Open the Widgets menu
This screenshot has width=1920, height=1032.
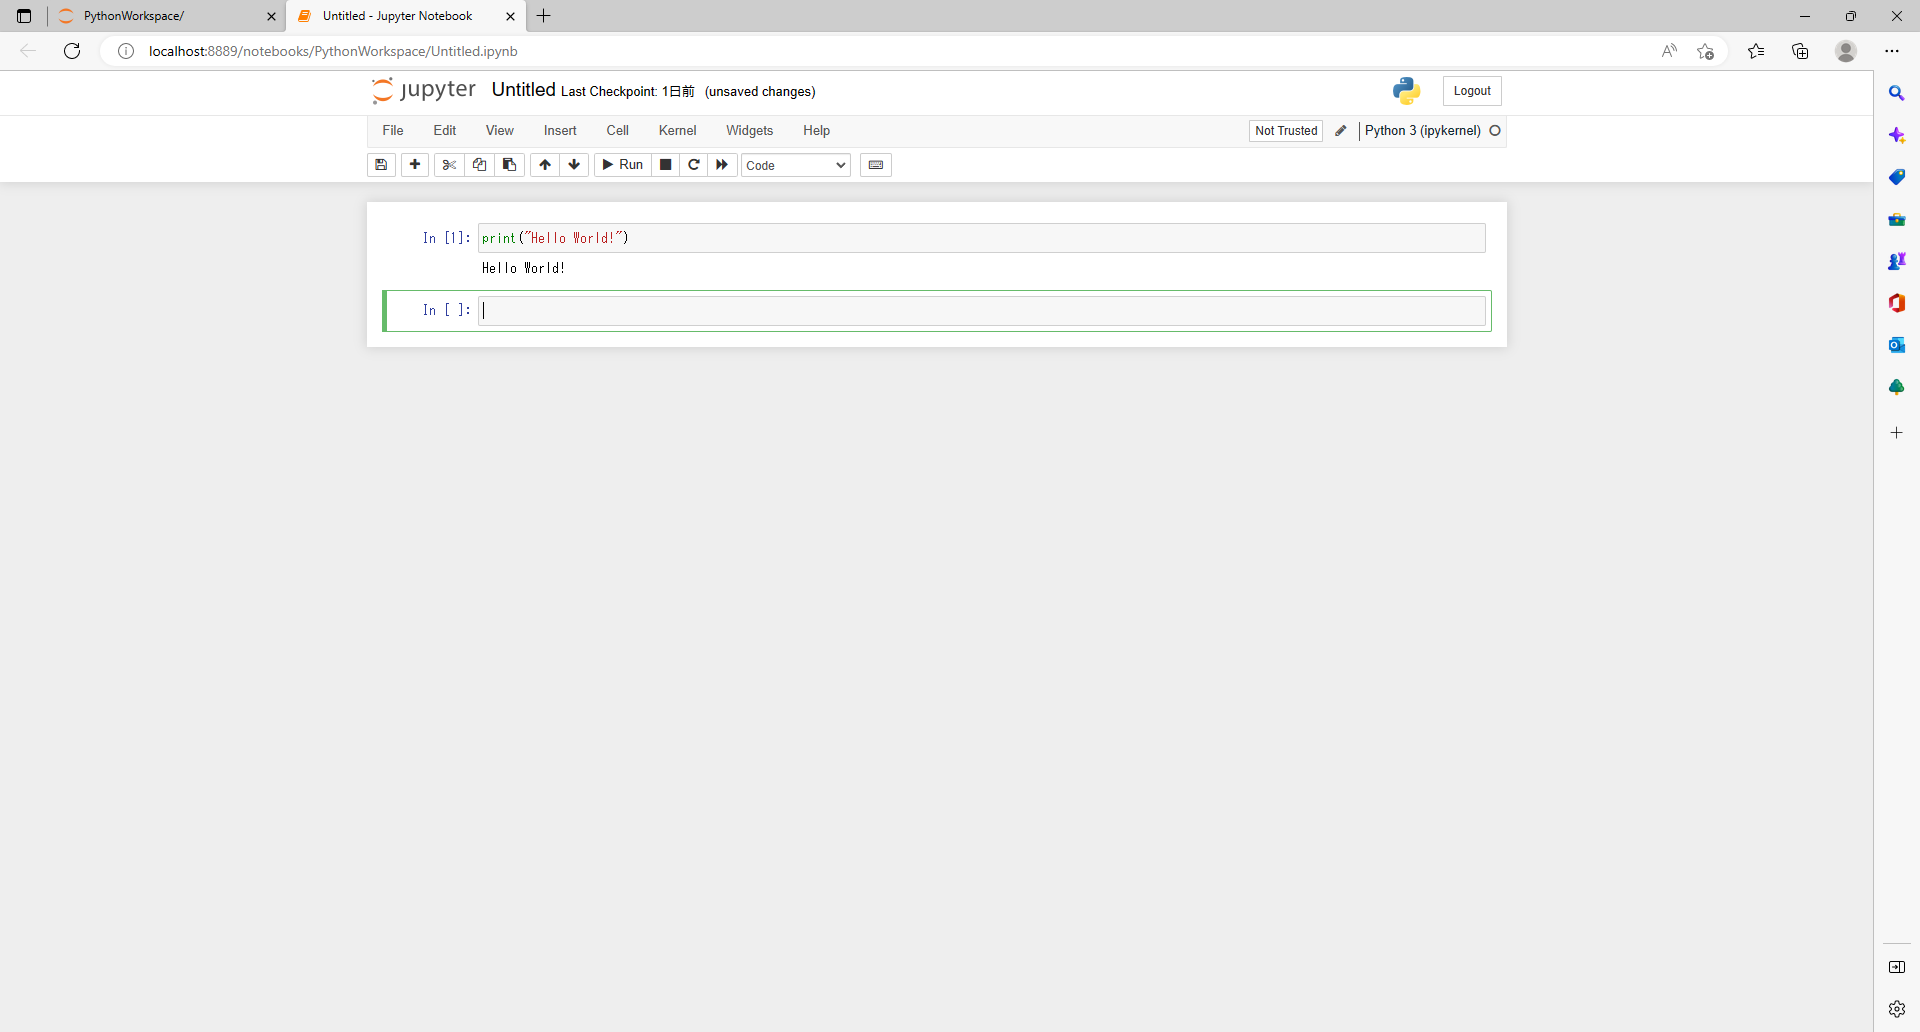coord(750,131)
